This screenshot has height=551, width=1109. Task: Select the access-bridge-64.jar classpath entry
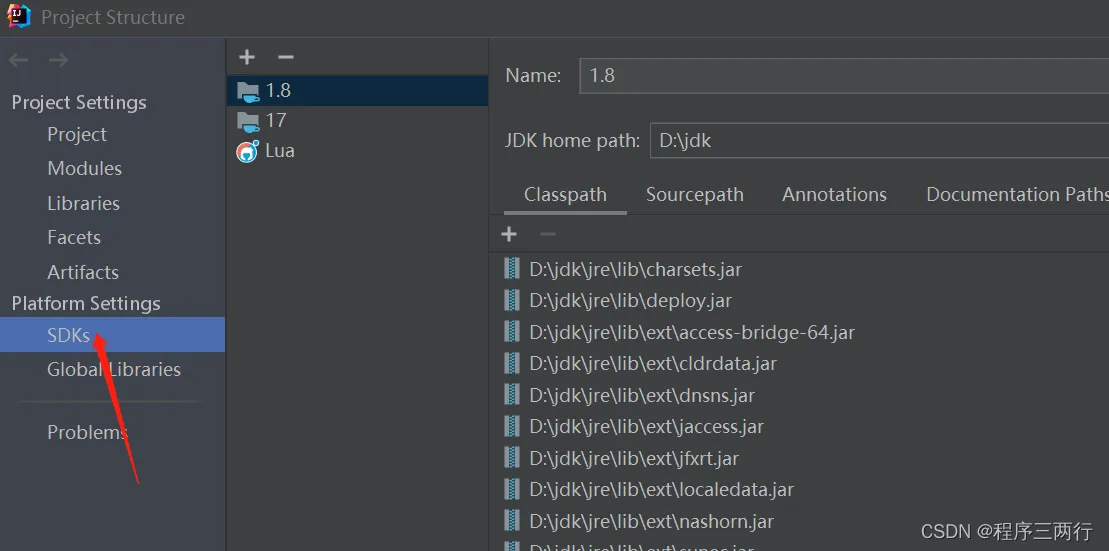click(692, 332)
